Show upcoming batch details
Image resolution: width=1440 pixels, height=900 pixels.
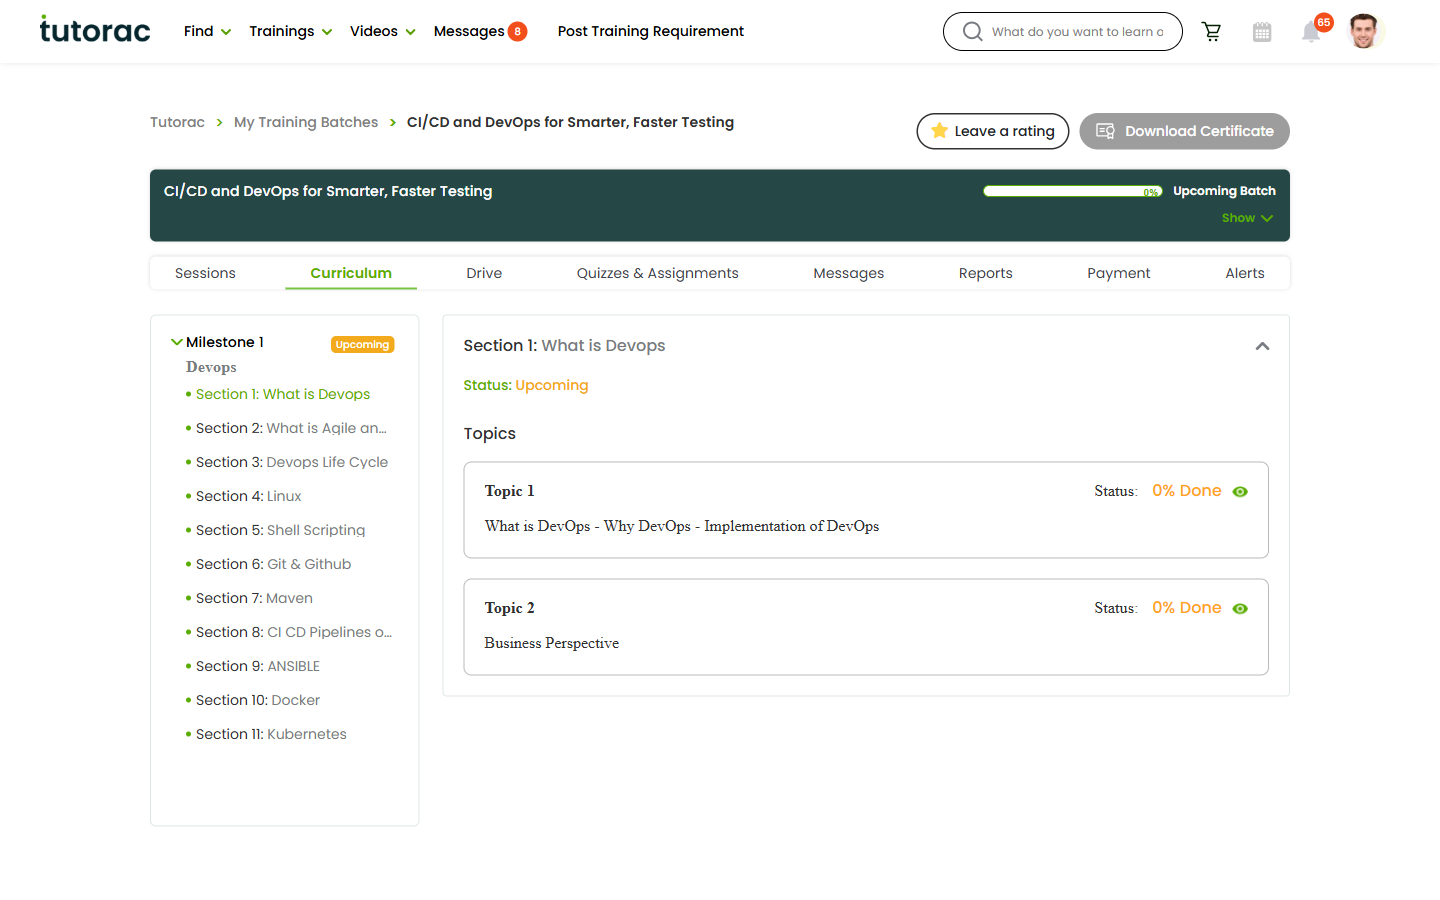1247,218
